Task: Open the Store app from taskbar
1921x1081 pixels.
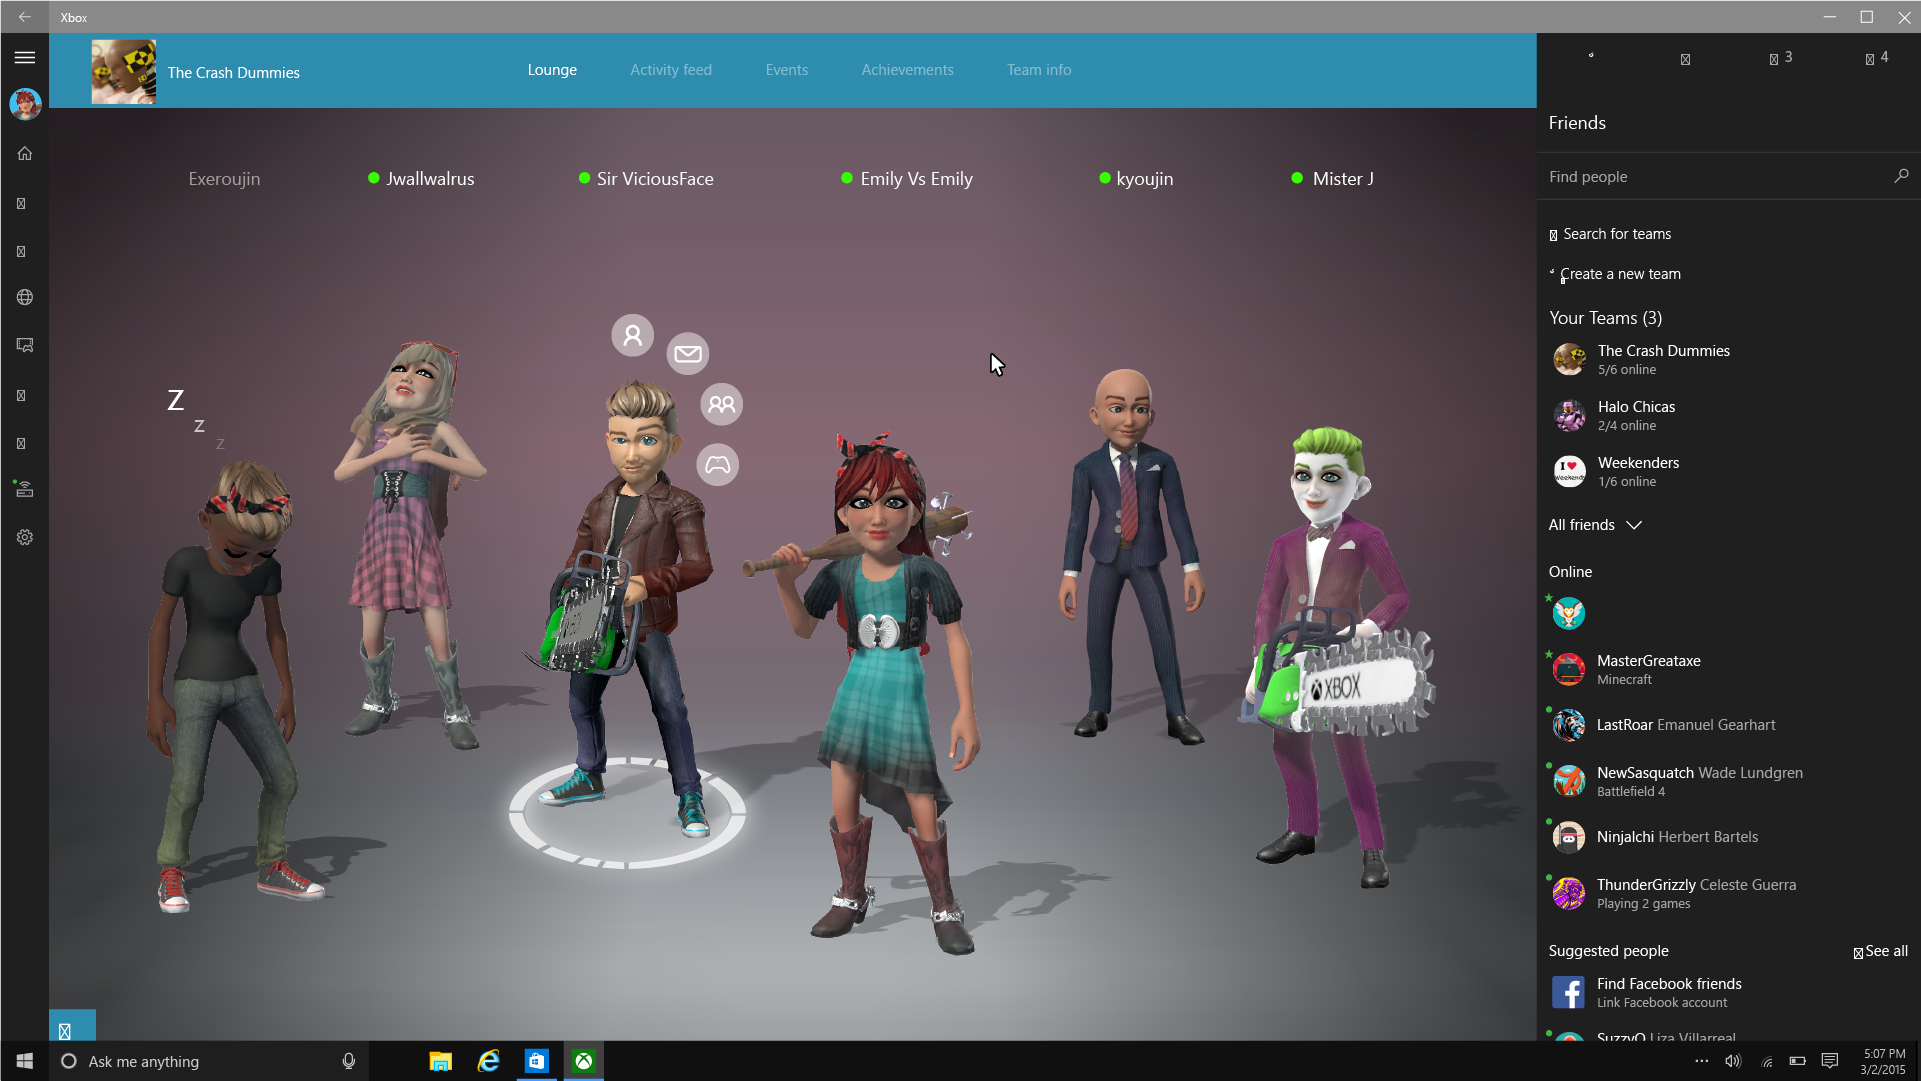Action: [536, 1061]
